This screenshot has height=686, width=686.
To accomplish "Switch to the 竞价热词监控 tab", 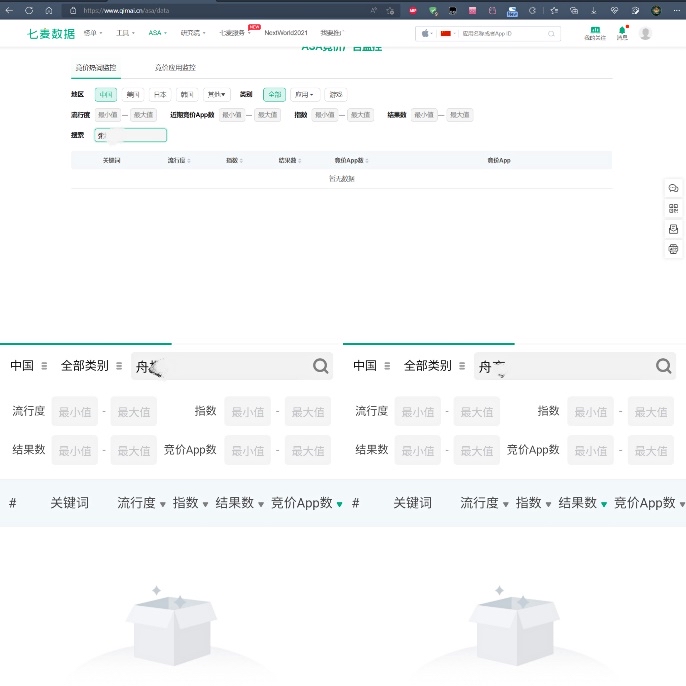I will coord(96,67).
